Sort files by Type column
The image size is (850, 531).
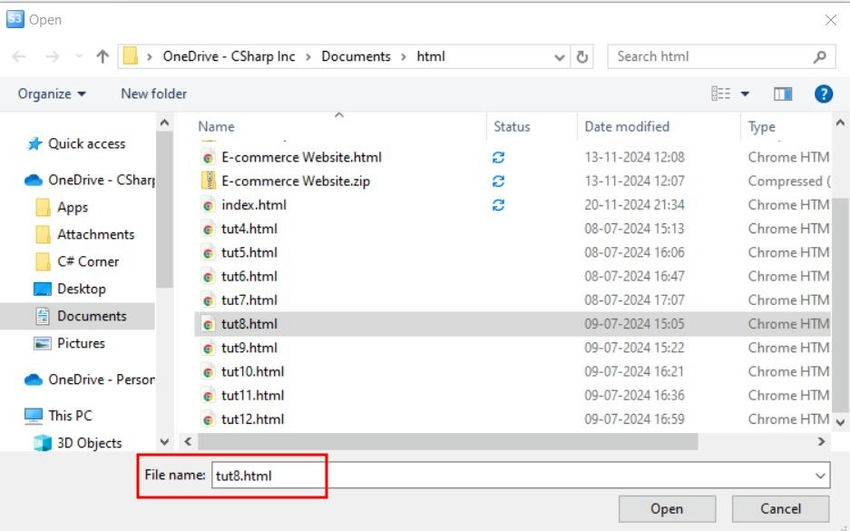[762, 127]
